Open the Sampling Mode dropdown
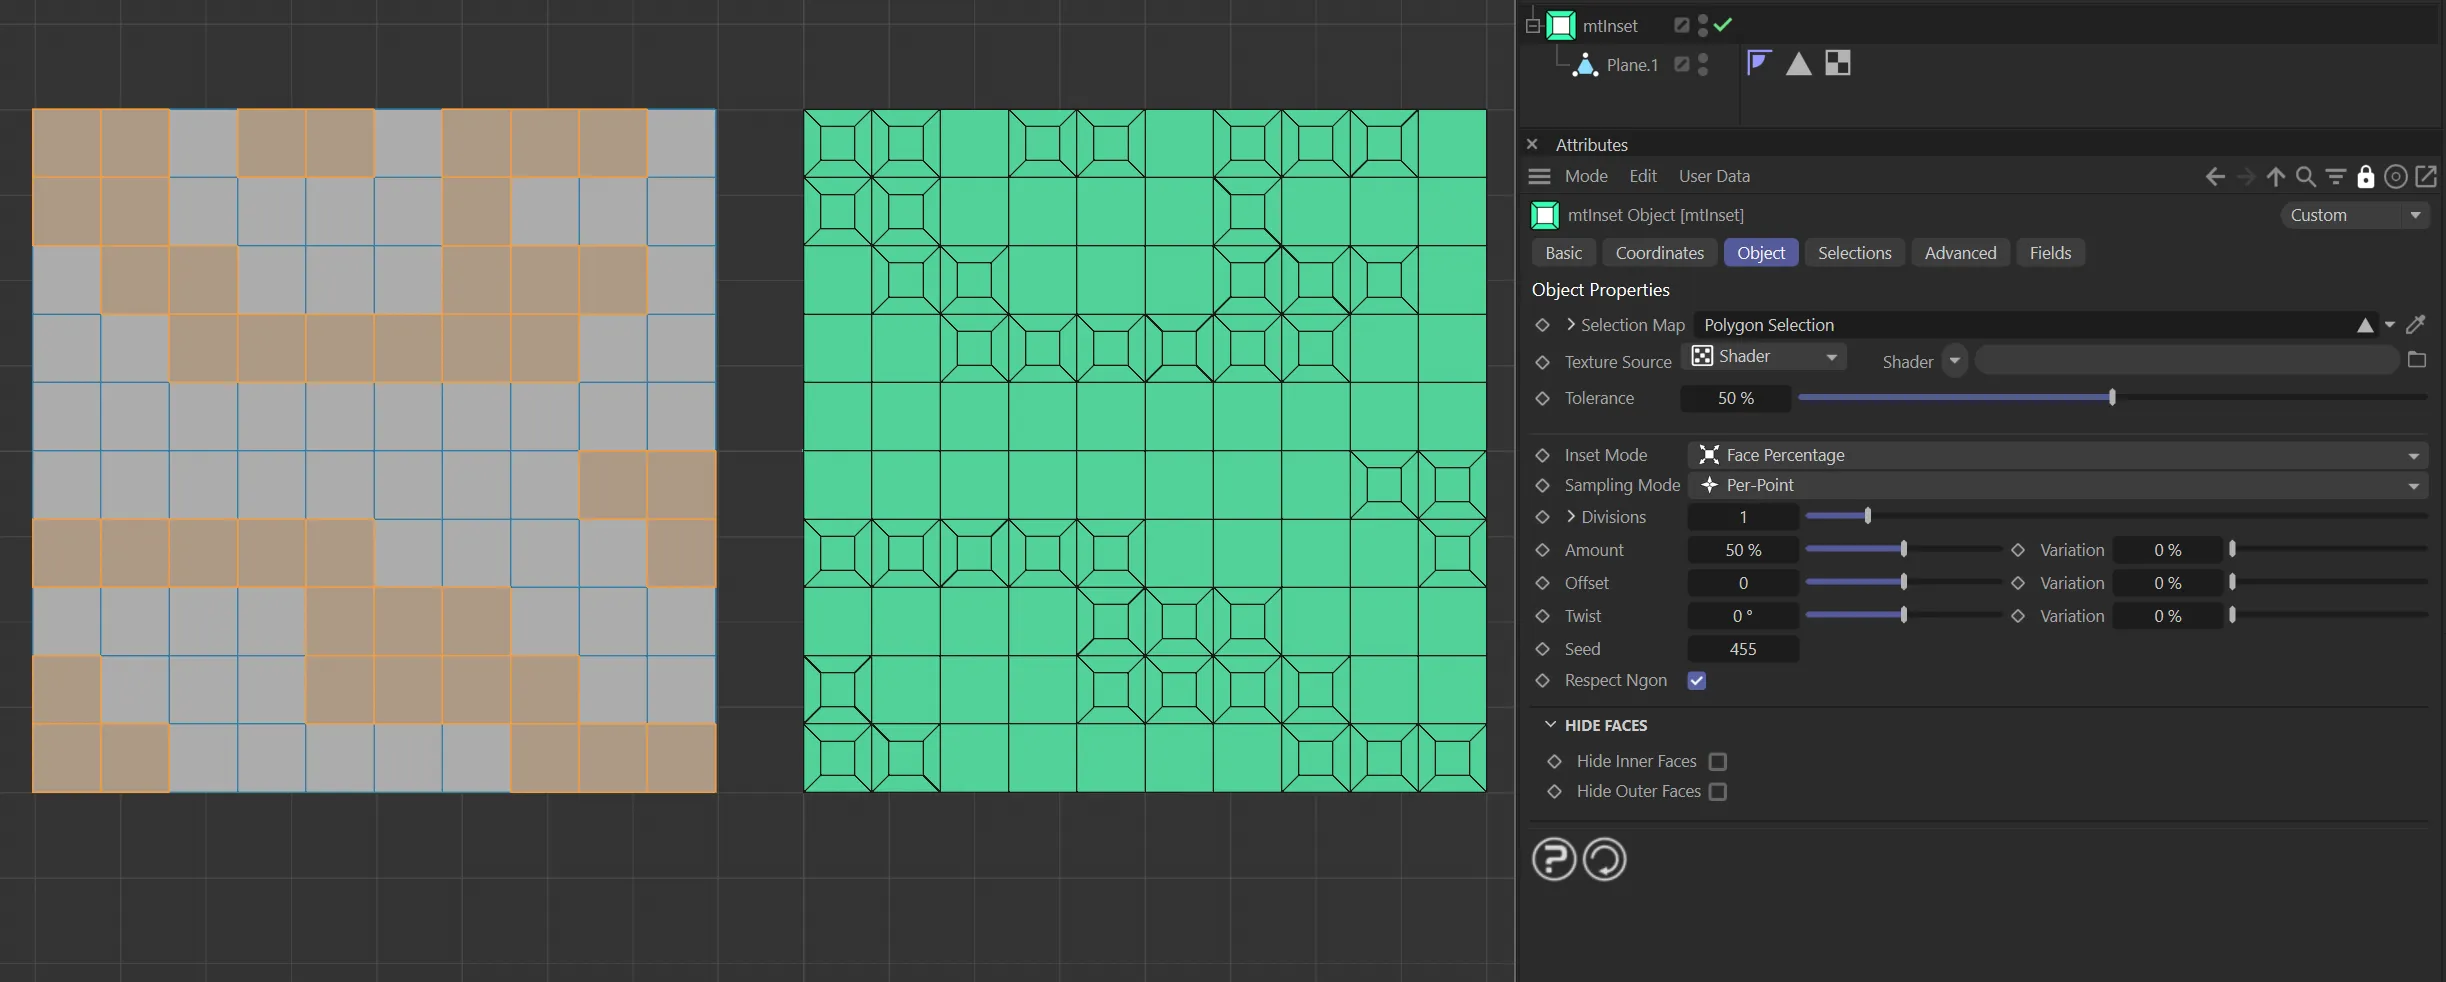 coord(2058,486)
